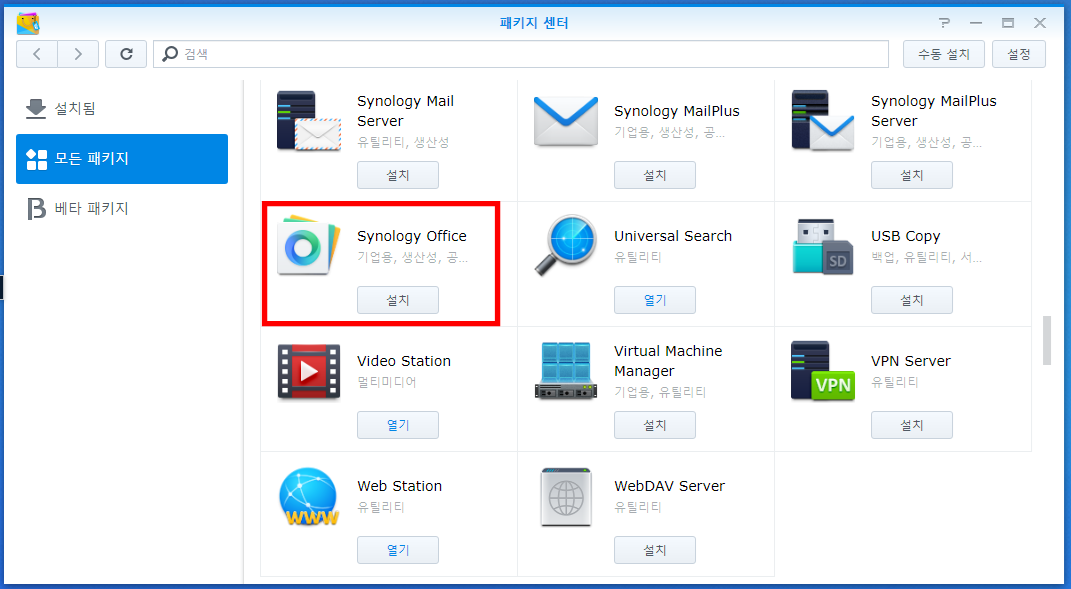Install VPN Server with 설치 button
1071x589 pixels.
(911, 425)
